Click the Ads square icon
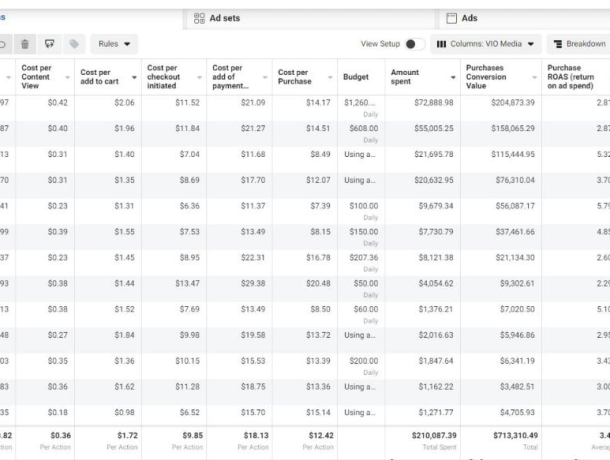The width and height of the screenshot is (610, 460). 451,18
